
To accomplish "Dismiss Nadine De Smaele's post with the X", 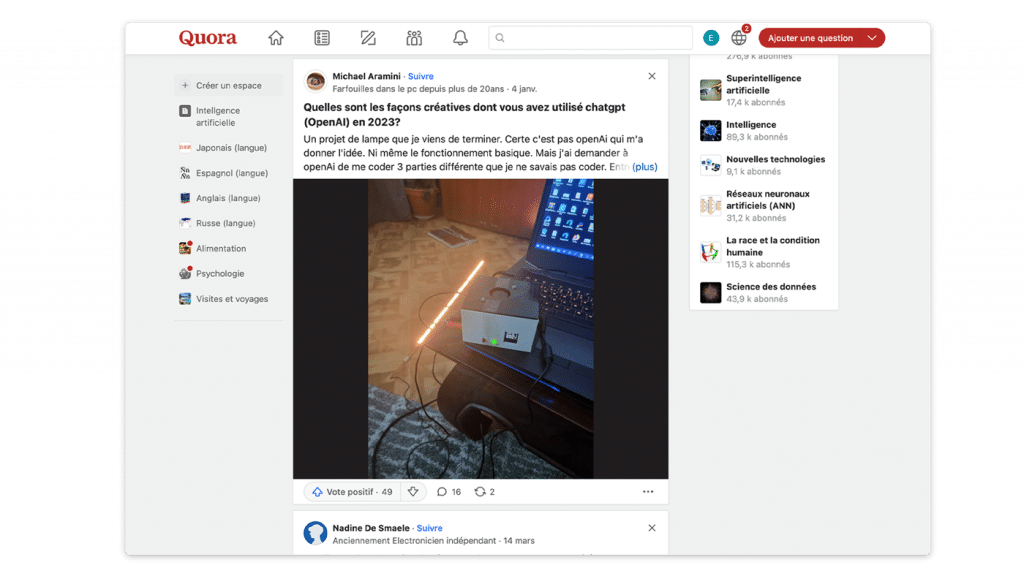I will (652, 528).
